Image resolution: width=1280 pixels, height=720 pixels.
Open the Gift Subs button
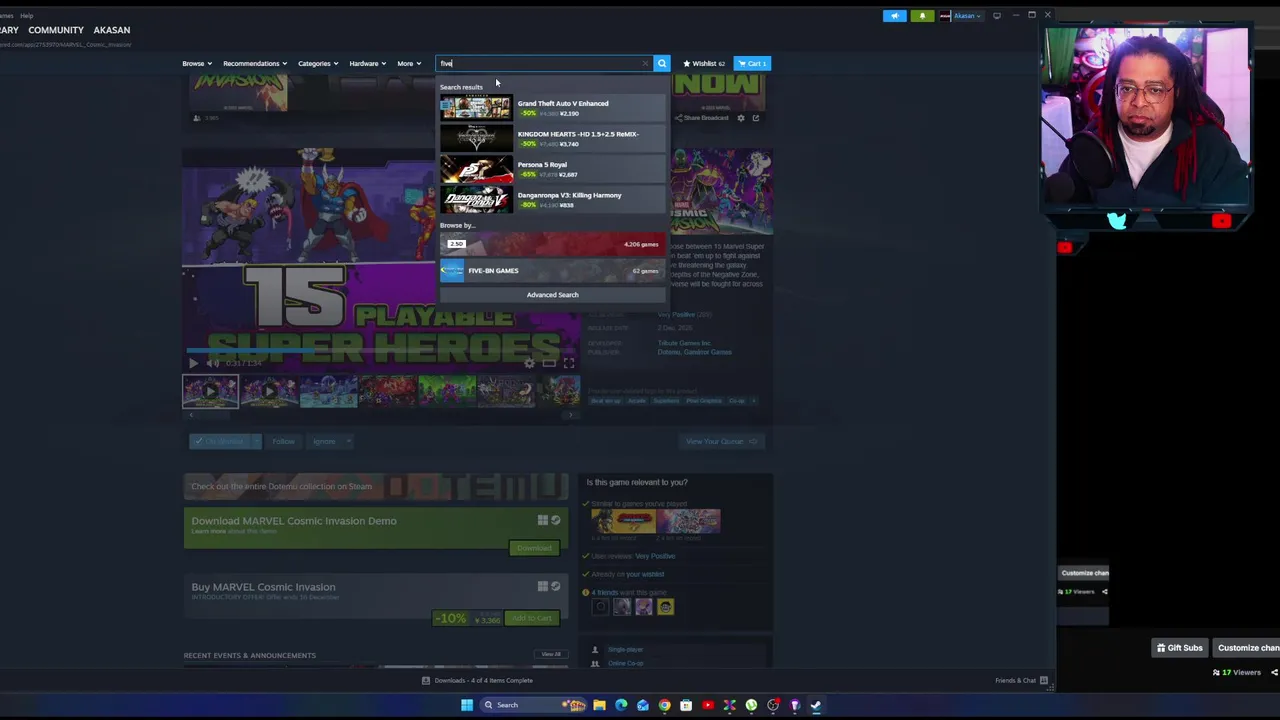(x=1180, y=648)
